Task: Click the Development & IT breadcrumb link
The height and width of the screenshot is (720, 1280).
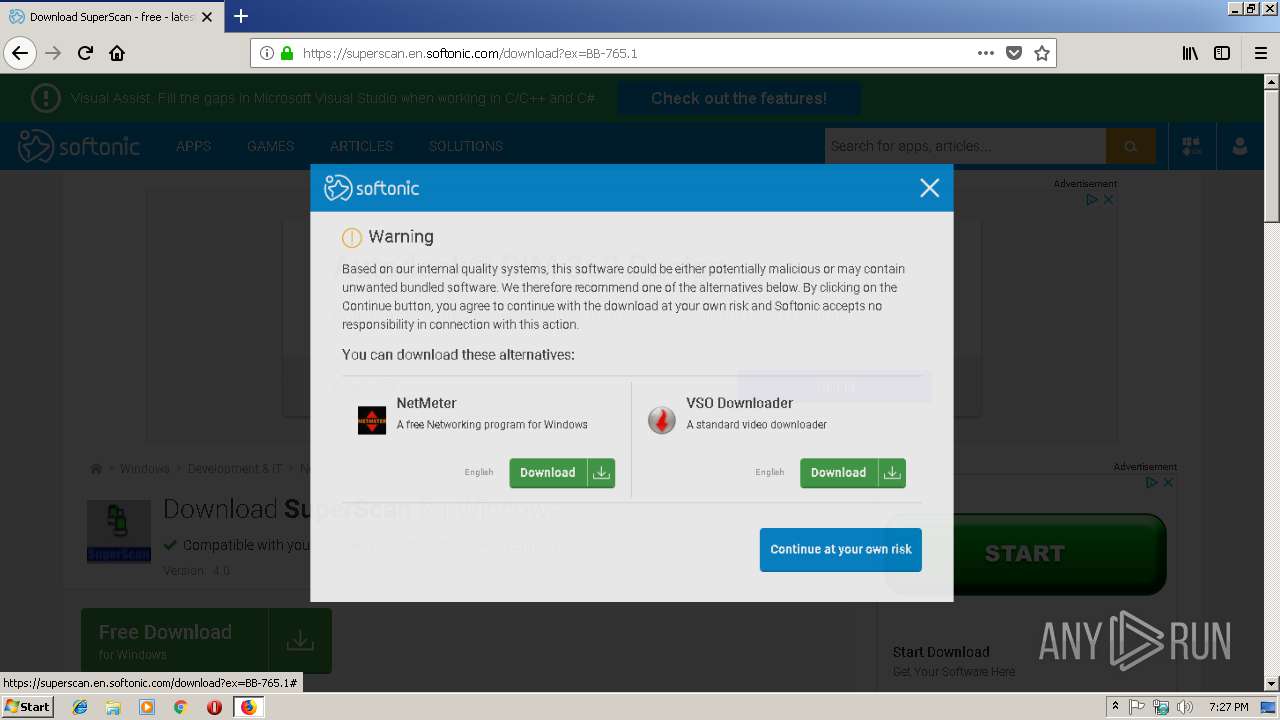Action: pyautogui.click(x=235, y=468)
